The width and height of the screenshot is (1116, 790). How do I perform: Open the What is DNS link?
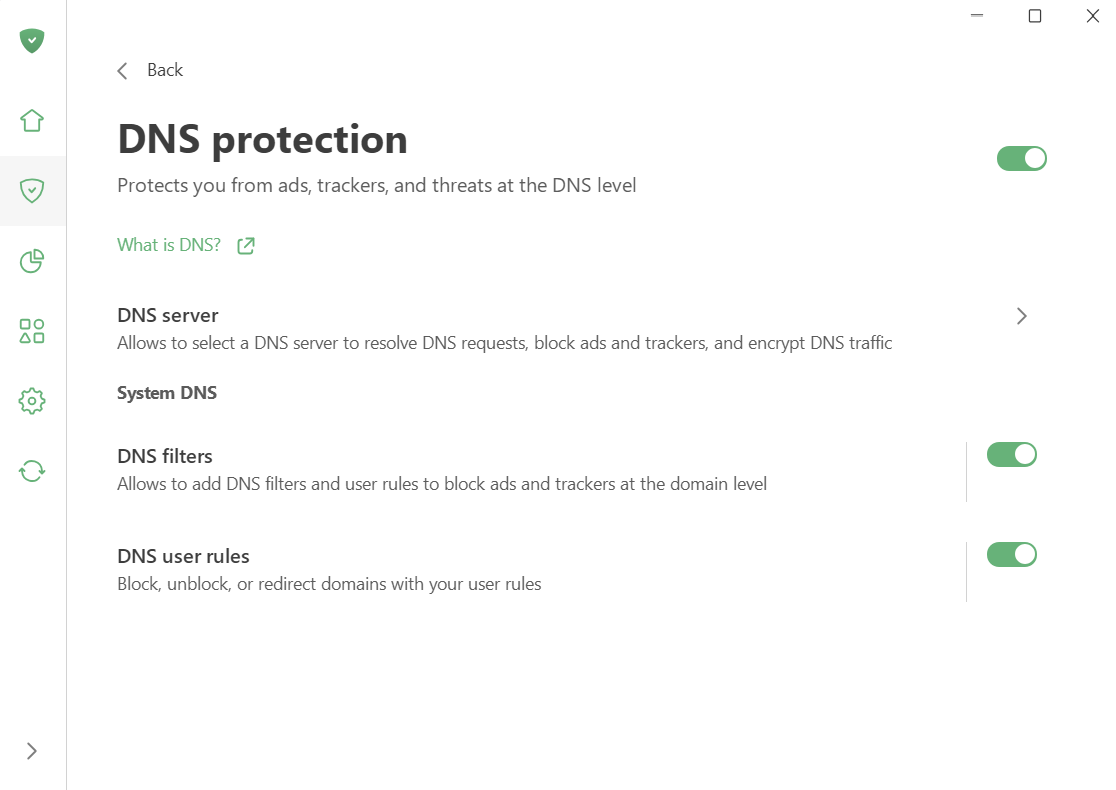[167, 244]
